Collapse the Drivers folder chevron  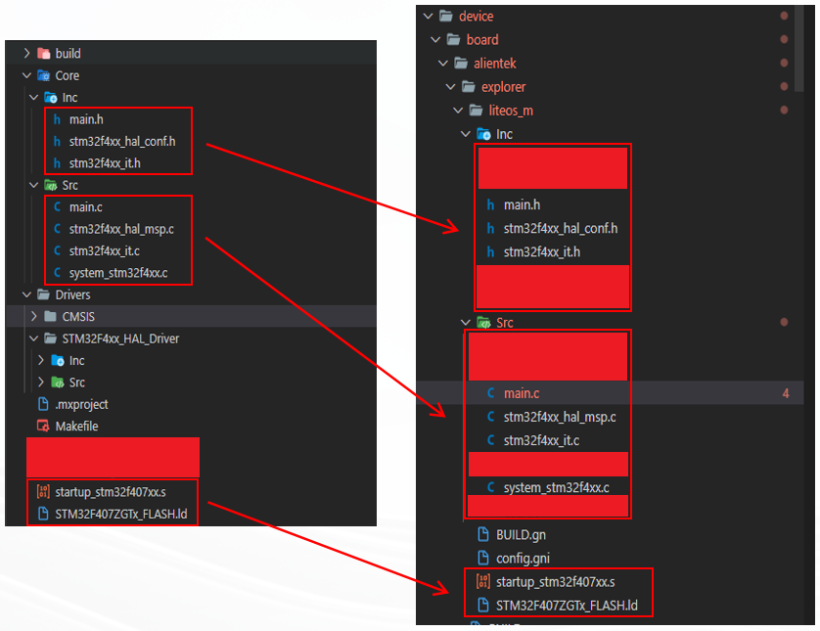coord(27,295)
